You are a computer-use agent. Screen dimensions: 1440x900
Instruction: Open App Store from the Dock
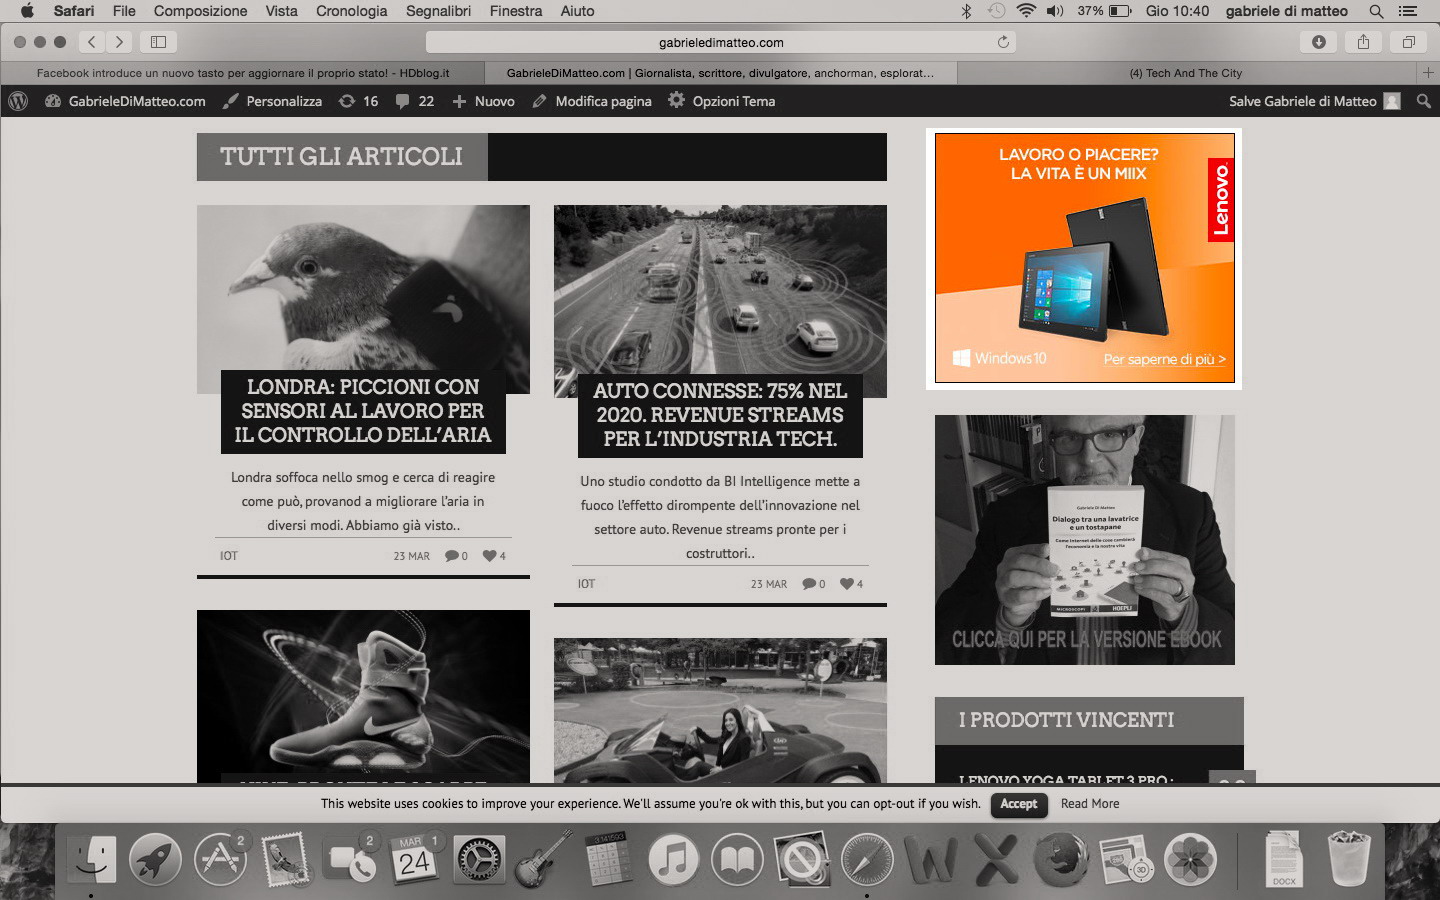click(x=220, y=859)
